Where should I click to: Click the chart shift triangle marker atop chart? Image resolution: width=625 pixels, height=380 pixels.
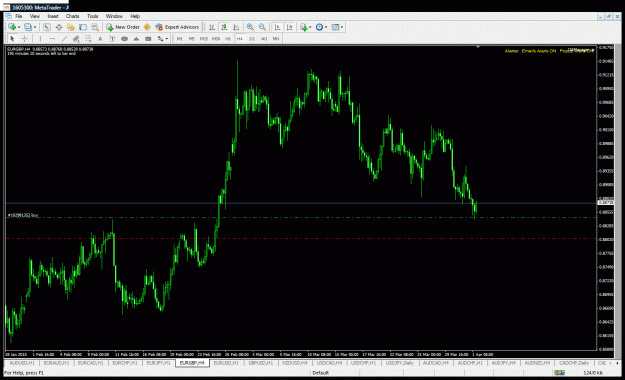[x=478, y=47]
